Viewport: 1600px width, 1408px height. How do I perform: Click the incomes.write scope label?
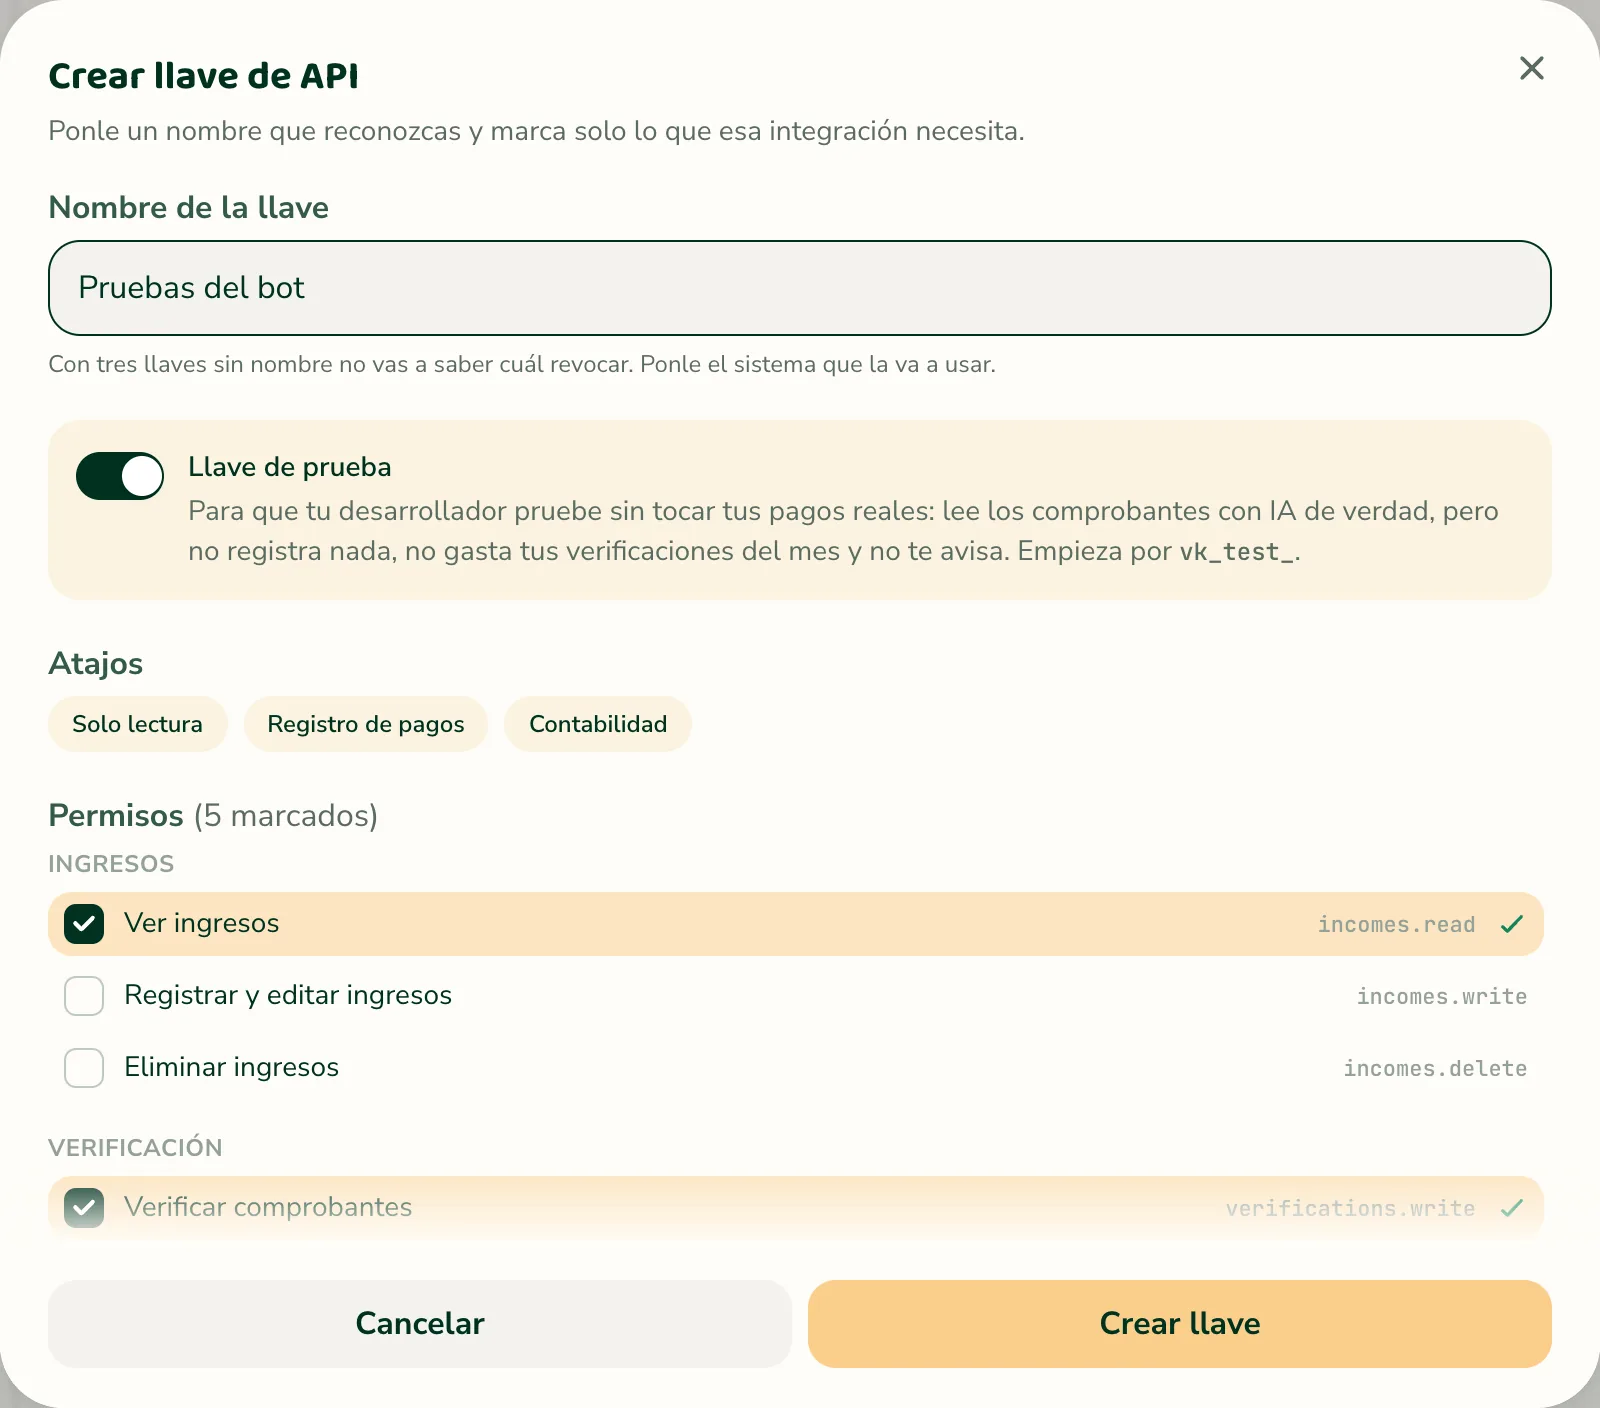point(1442,996)
